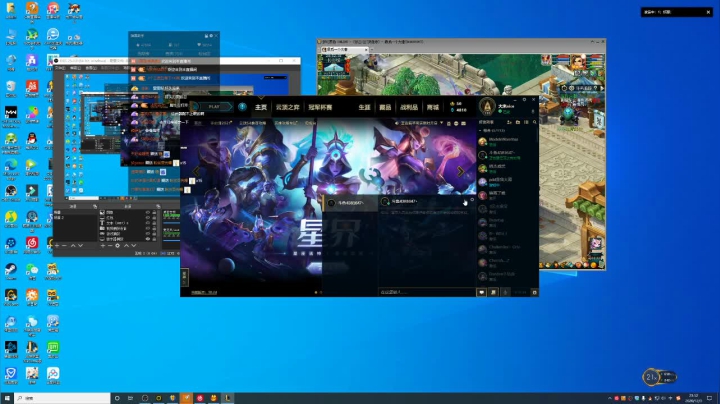Move OBS scene up with arrow icon
Viewport: 720px width, 404px height.
tap(73, 246)
